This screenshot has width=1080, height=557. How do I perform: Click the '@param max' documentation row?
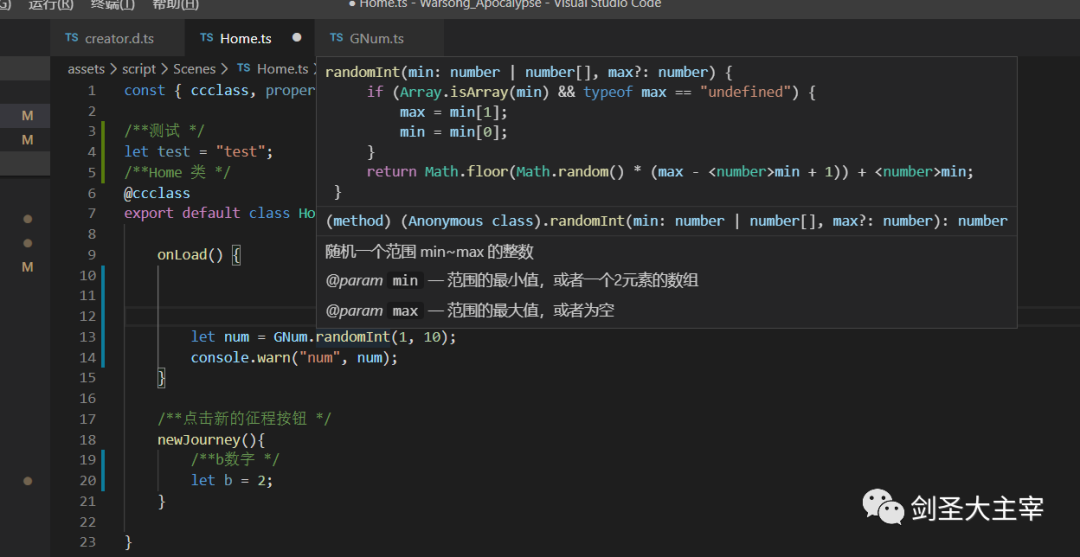click(x=470, y=311)
